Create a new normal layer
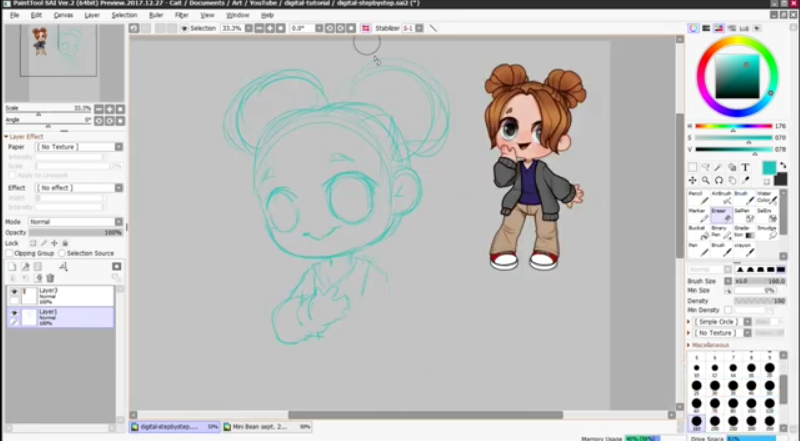Screen dimensions: 800x441 tap(12, 266)
